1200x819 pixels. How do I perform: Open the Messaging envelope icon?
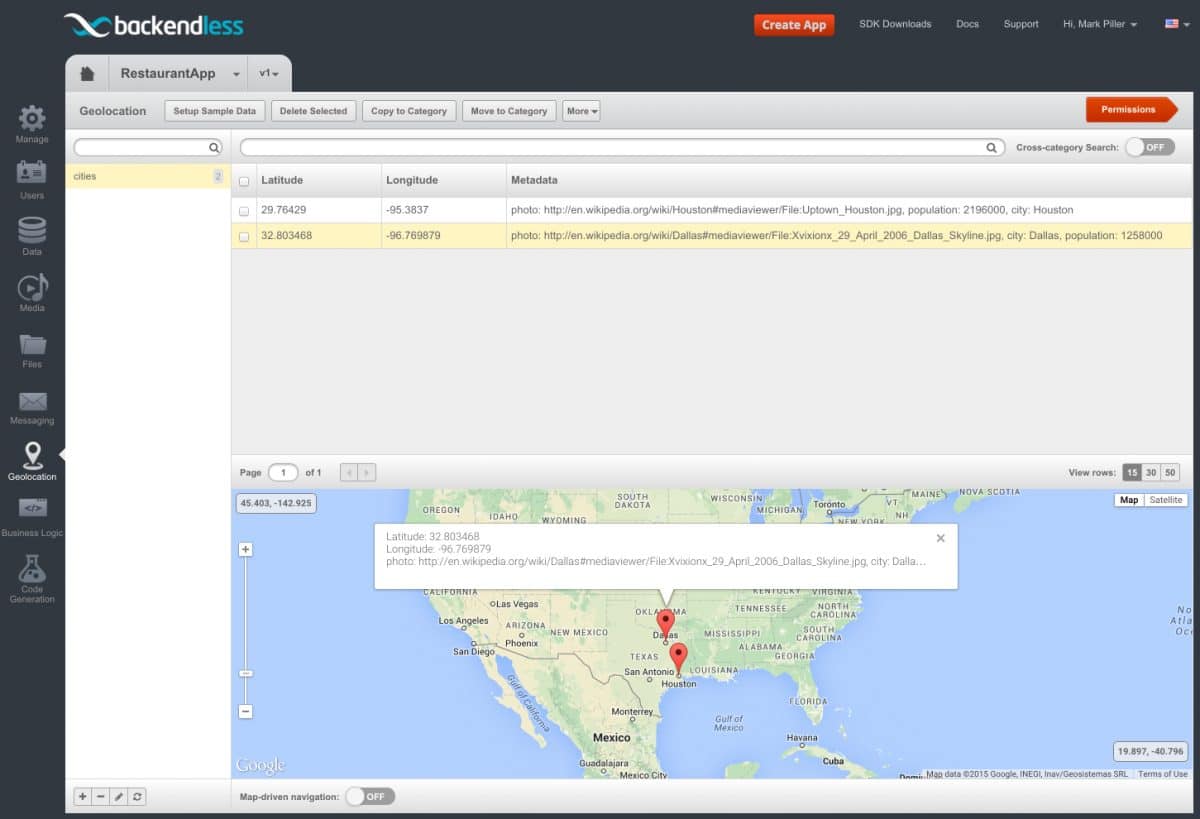[32, 401]
